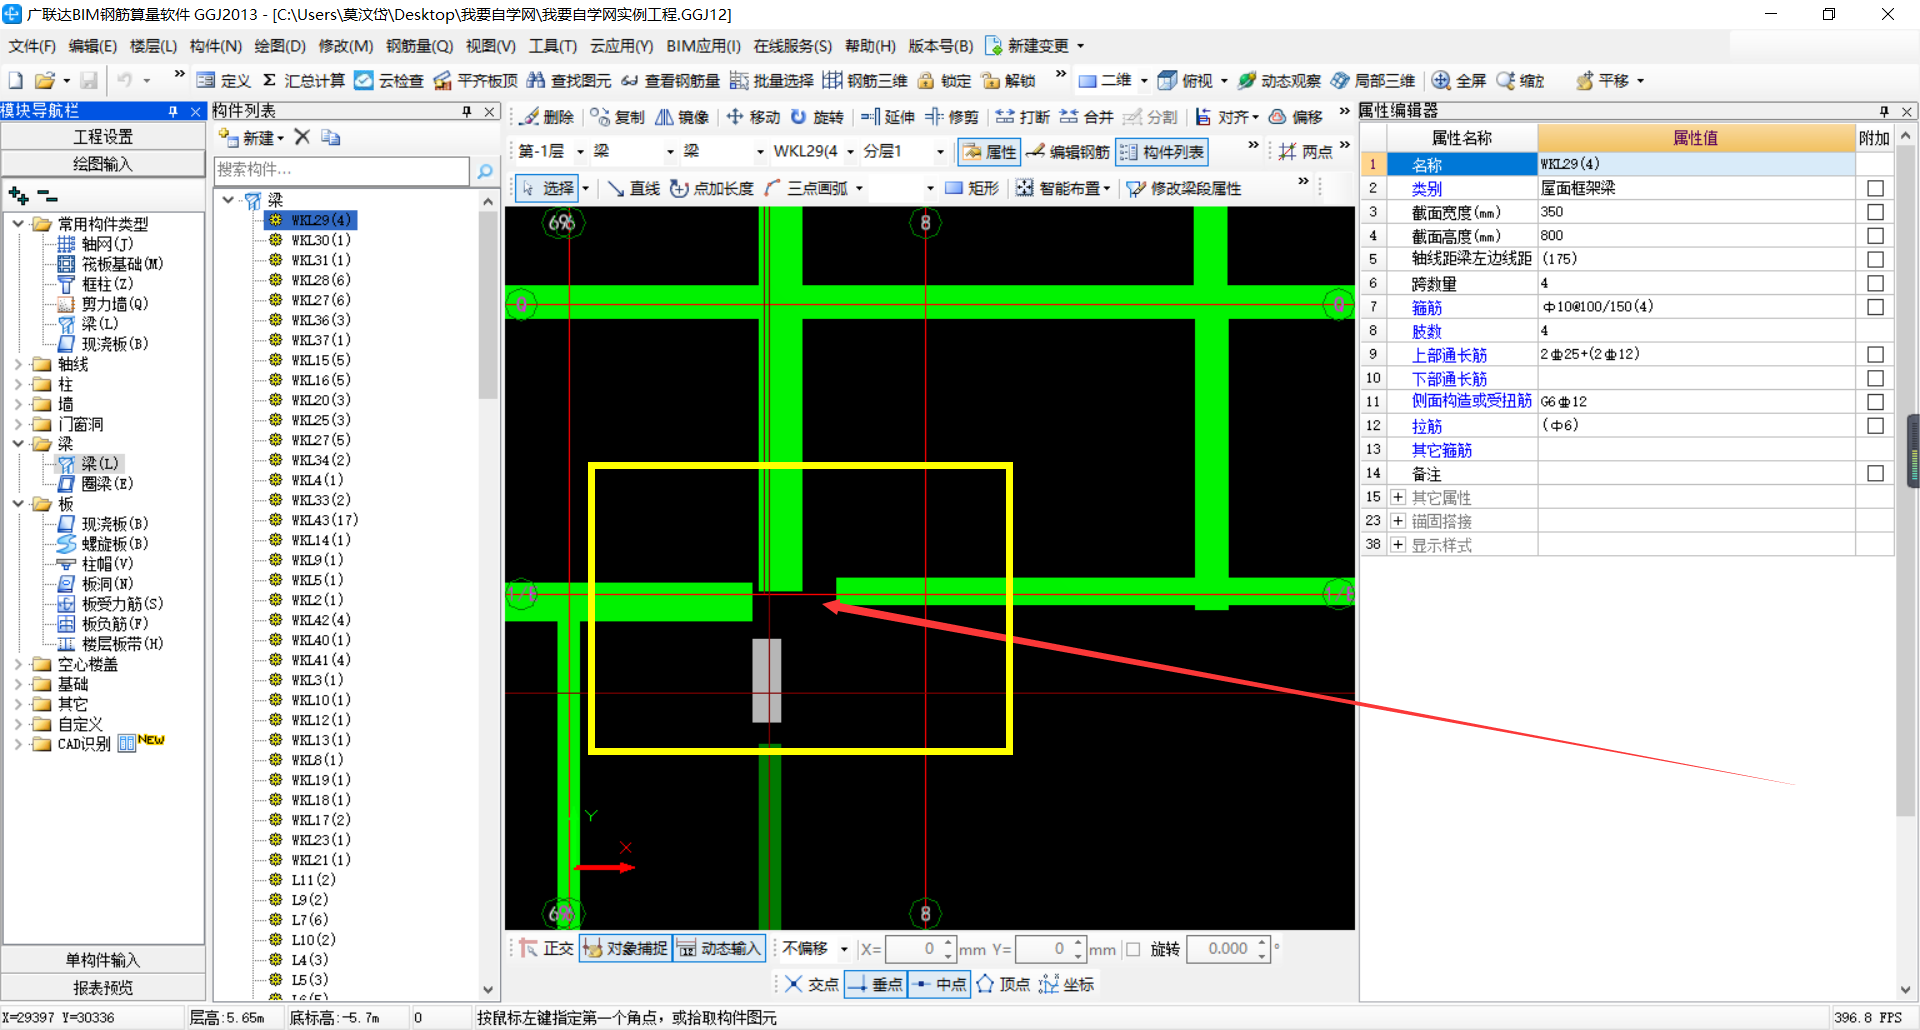Click the 批量选择 tool
The width and height of the screenshot is (1920, 1030).
click(771, 80)
